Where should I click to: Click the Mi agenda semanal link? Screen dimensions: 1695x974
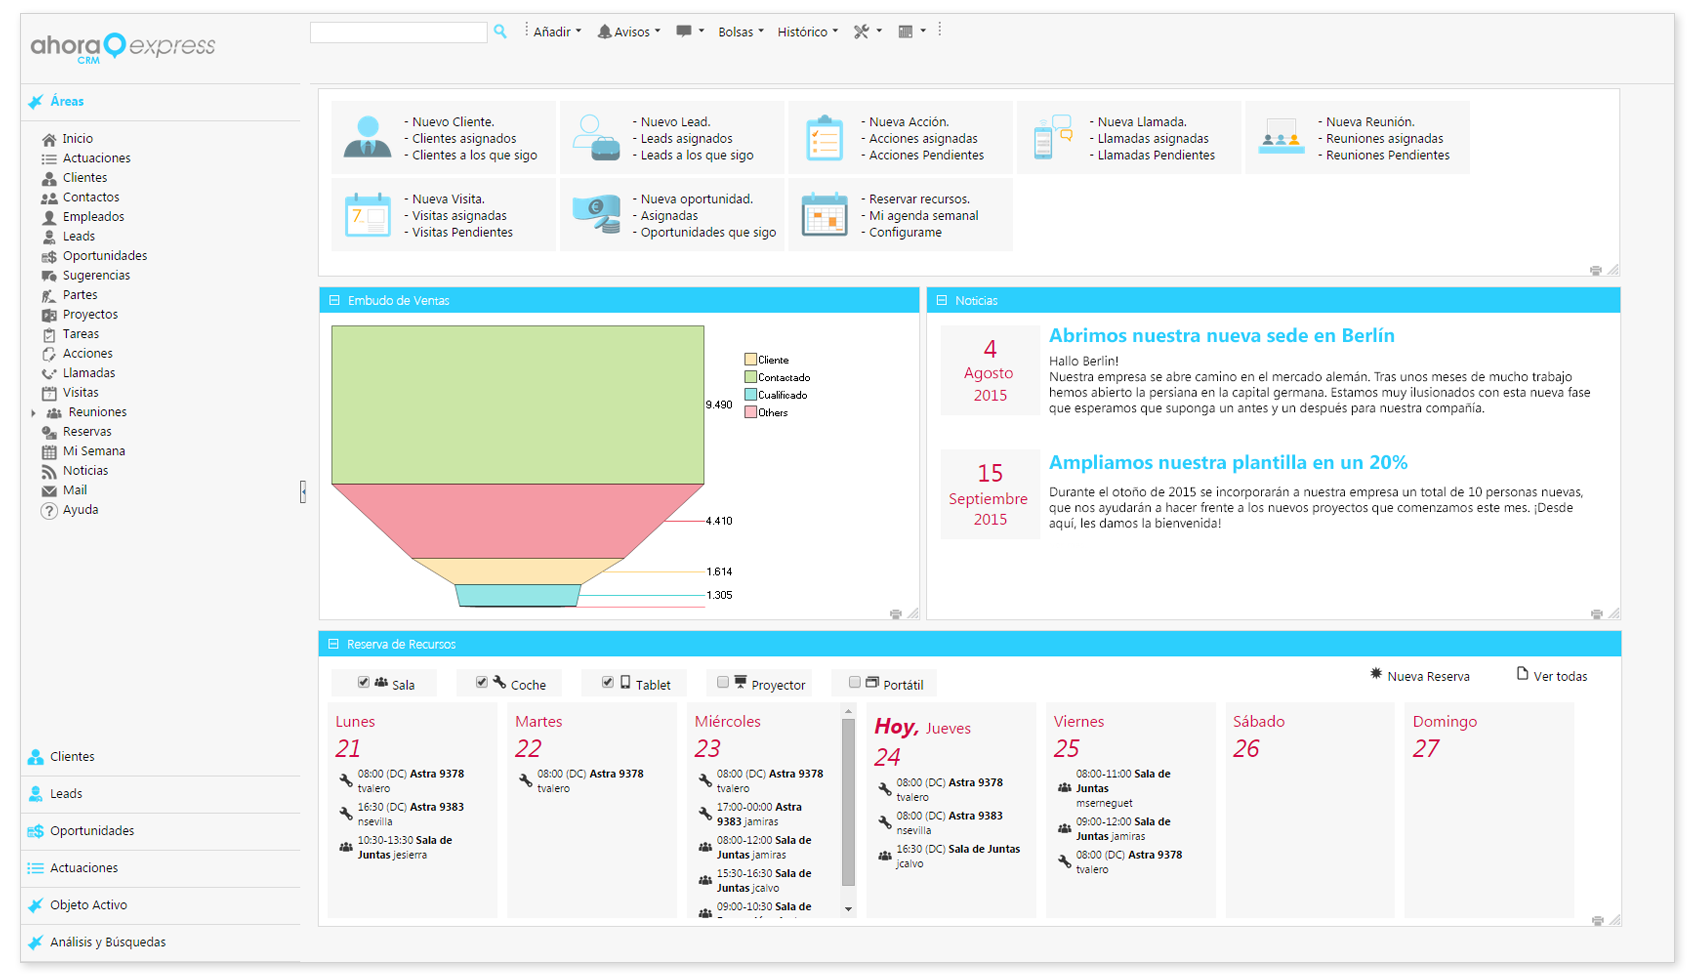[923, 216]
